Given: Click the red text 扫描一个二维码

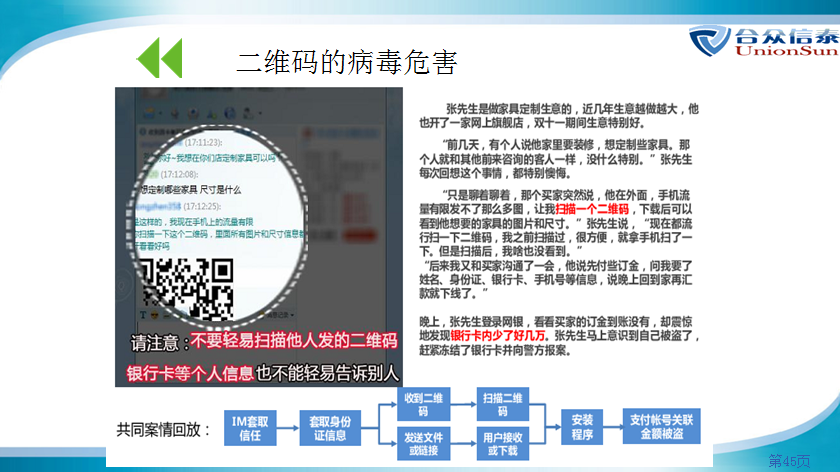Looking at the screenshot, I should 592,209.
